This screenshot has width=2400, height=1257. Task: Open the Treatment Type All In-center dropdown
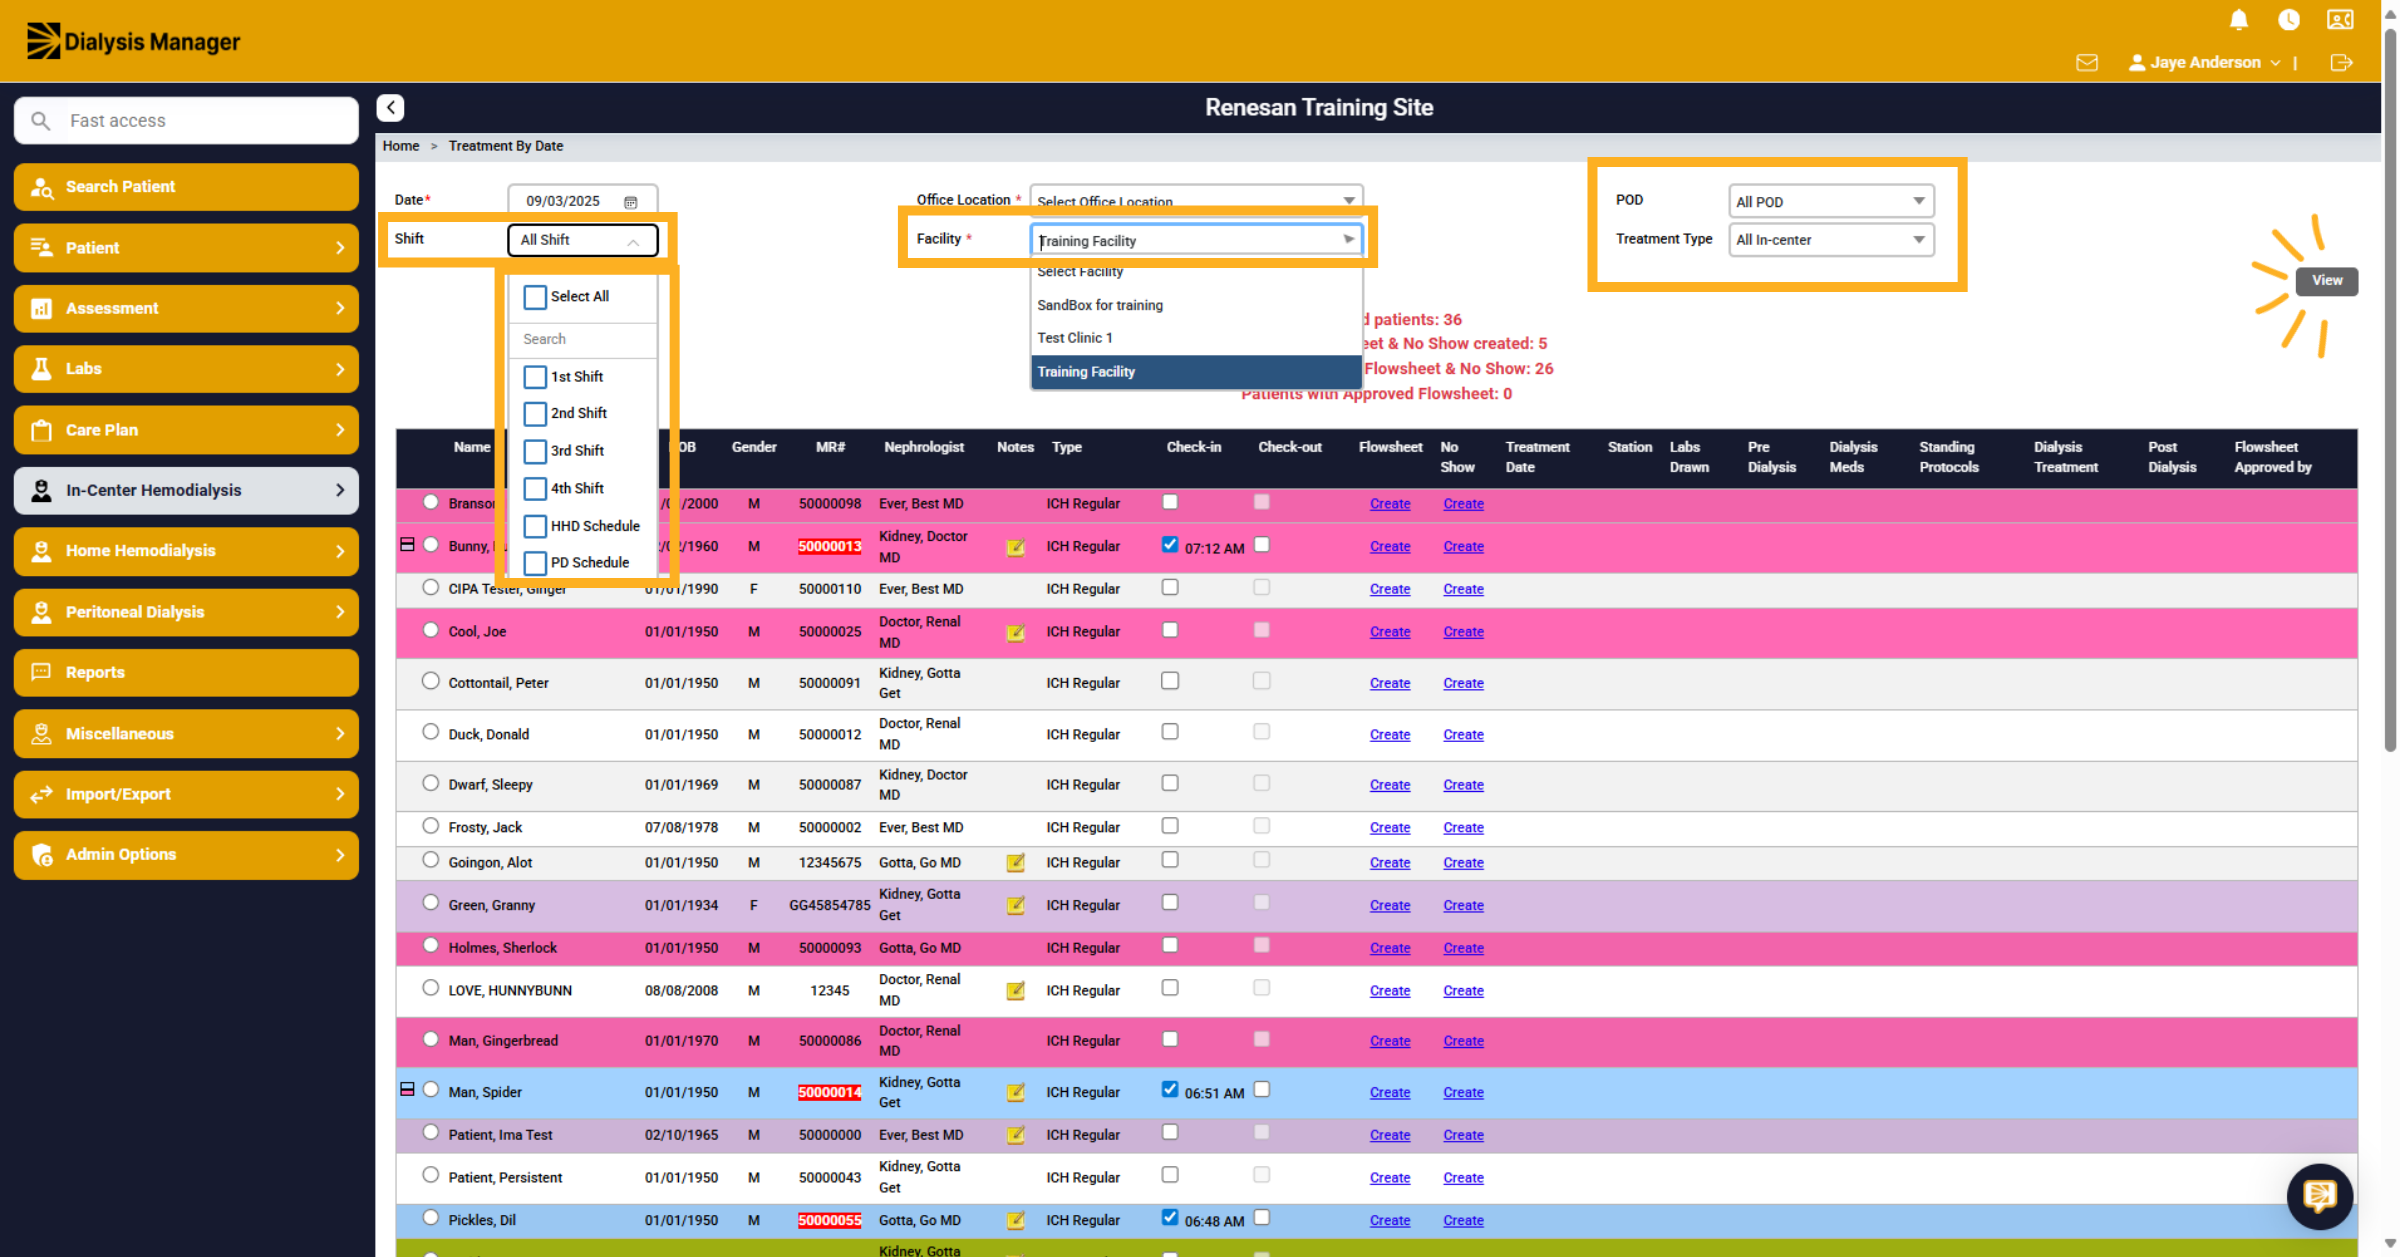[x=1831, y=240]
